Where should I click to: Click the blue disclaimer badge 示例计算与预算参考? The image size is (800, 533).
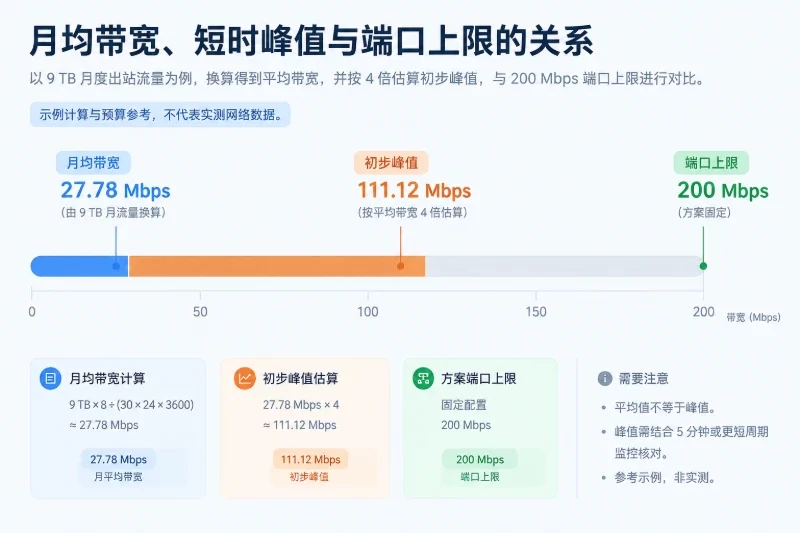[160, 114]
